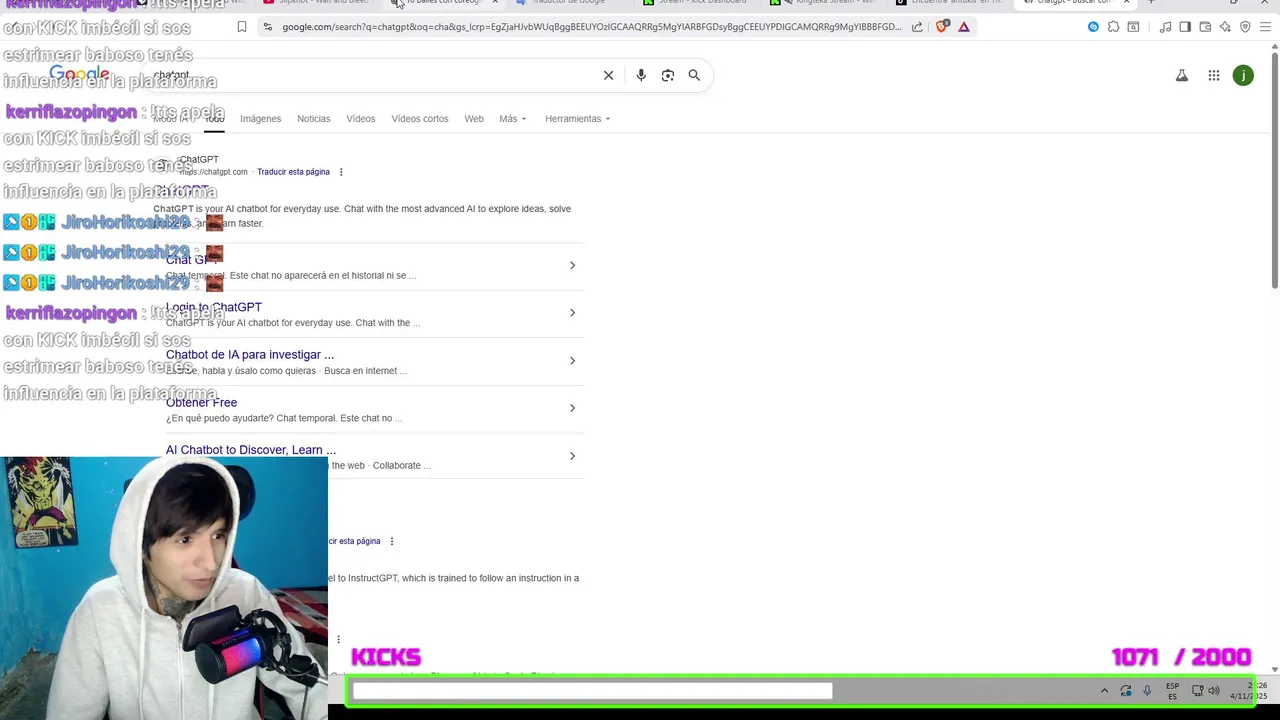Switch to the Traductor de Google browser tab
The image size is (1280, 720).
pos(568,3)
